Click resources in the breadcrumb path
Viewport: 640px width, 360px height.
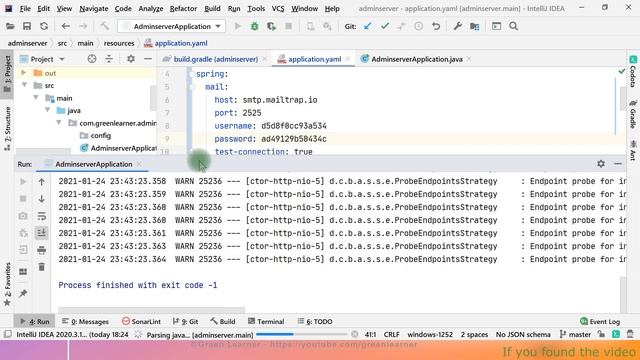coord(119,43)
